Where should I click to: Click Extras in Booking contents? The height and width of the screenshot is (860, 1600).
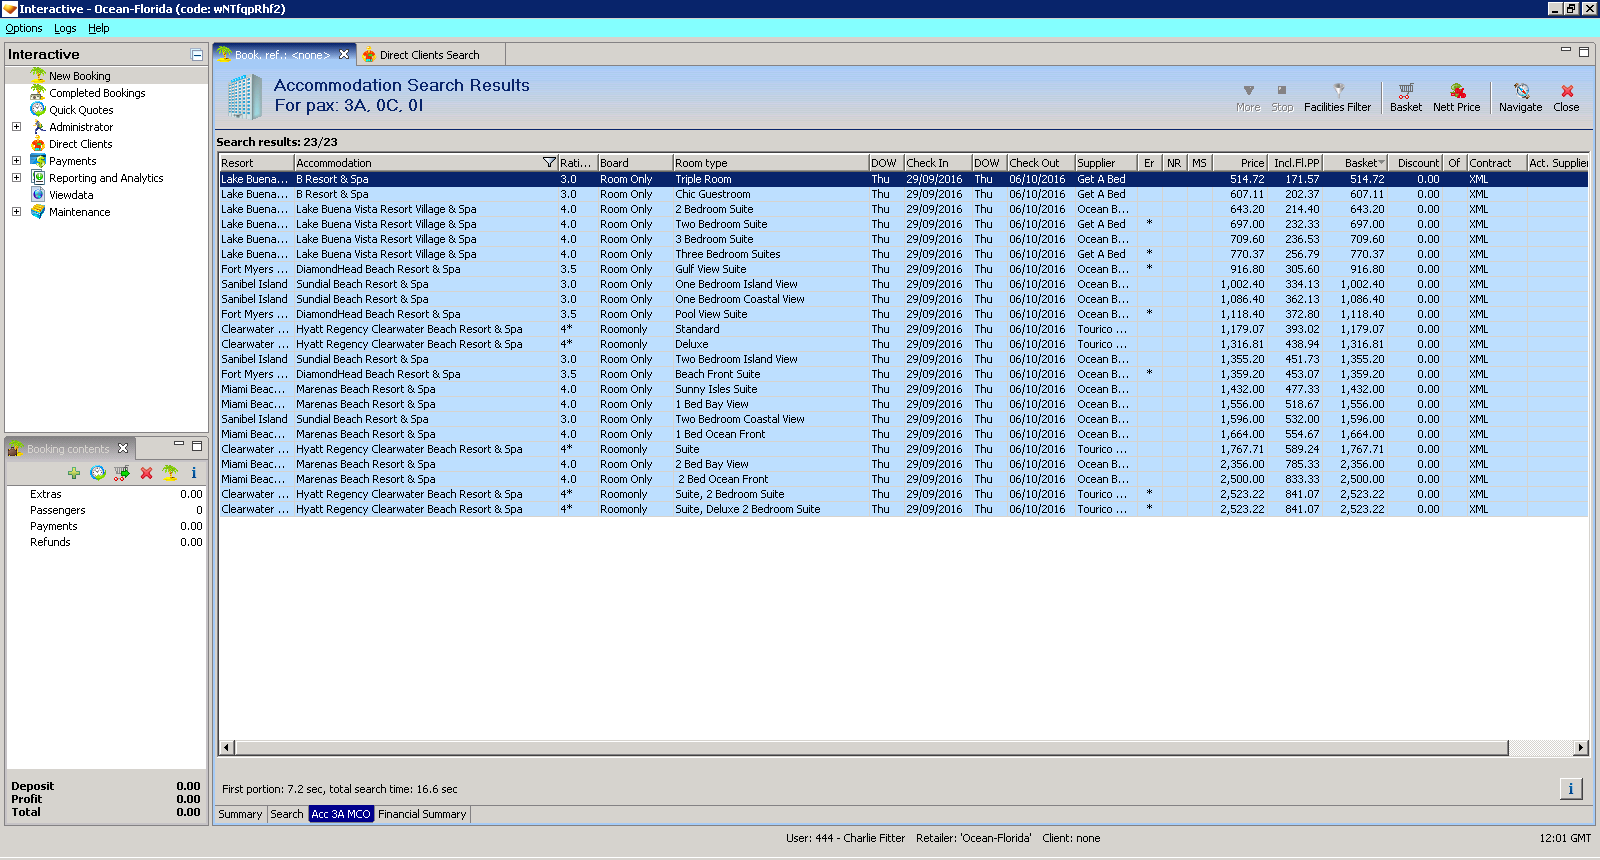tap(46, 494)
